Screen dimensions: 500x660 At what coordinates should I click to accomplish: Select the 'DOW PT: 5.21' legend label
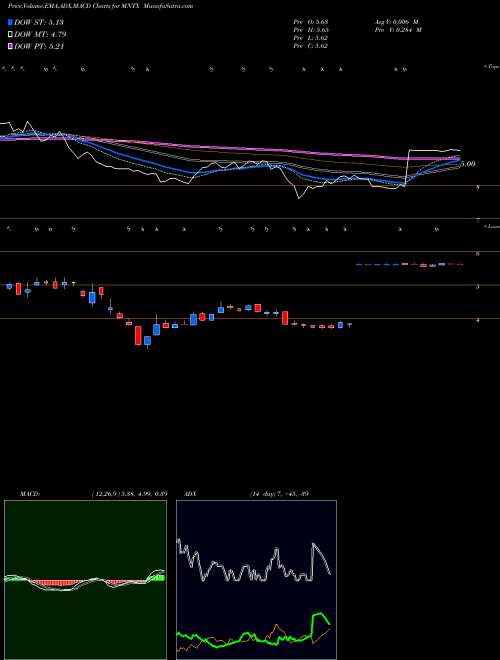click(x=39, y=46)
